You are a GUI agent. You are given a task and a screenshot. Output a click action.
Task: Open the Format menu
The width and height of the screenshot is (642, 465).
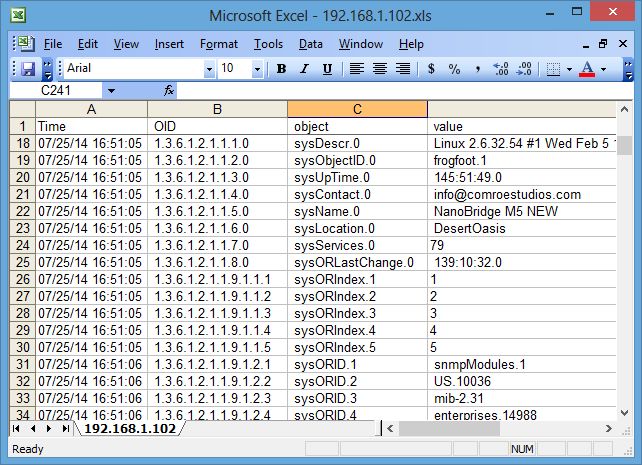click(x=219, y=44)
